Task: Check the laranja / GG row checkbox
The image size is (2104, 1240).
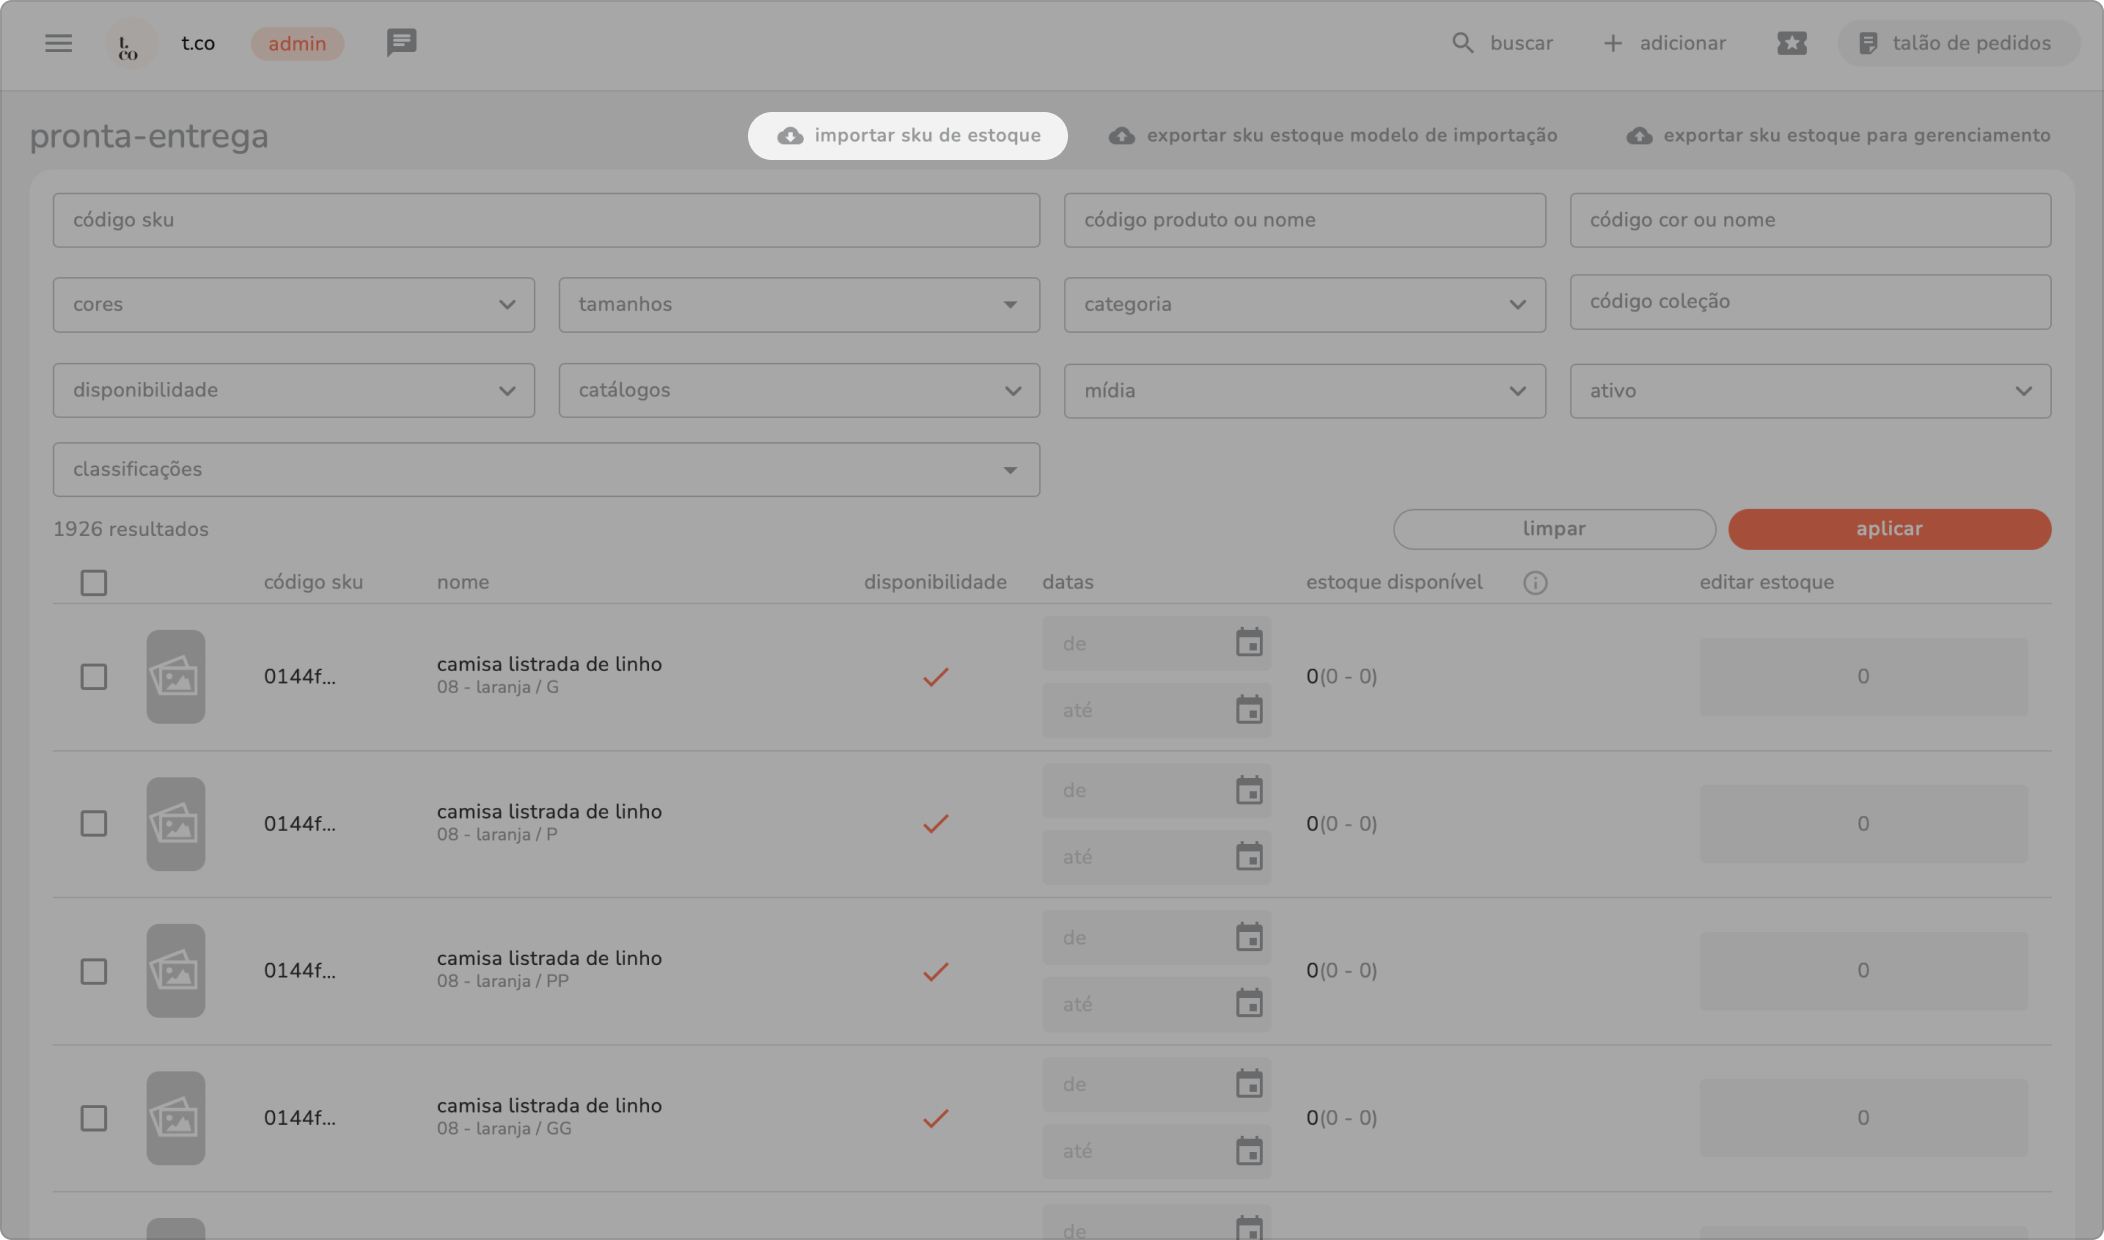Action: coord(94,1118)
